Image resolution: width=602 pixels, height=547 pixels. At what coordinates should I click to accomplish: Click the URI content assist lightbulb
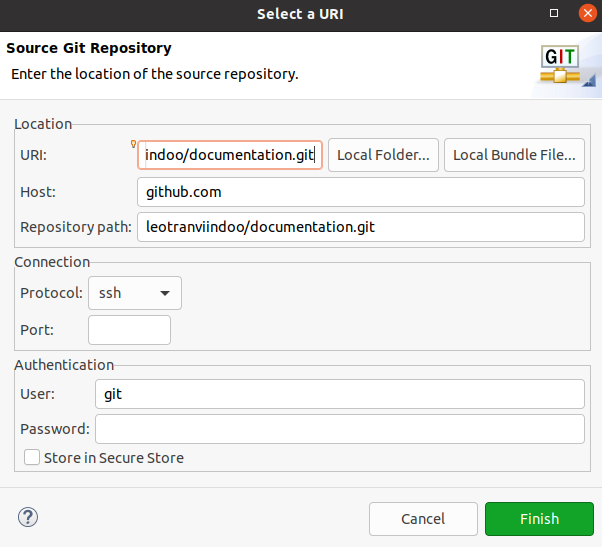[134, 144]
